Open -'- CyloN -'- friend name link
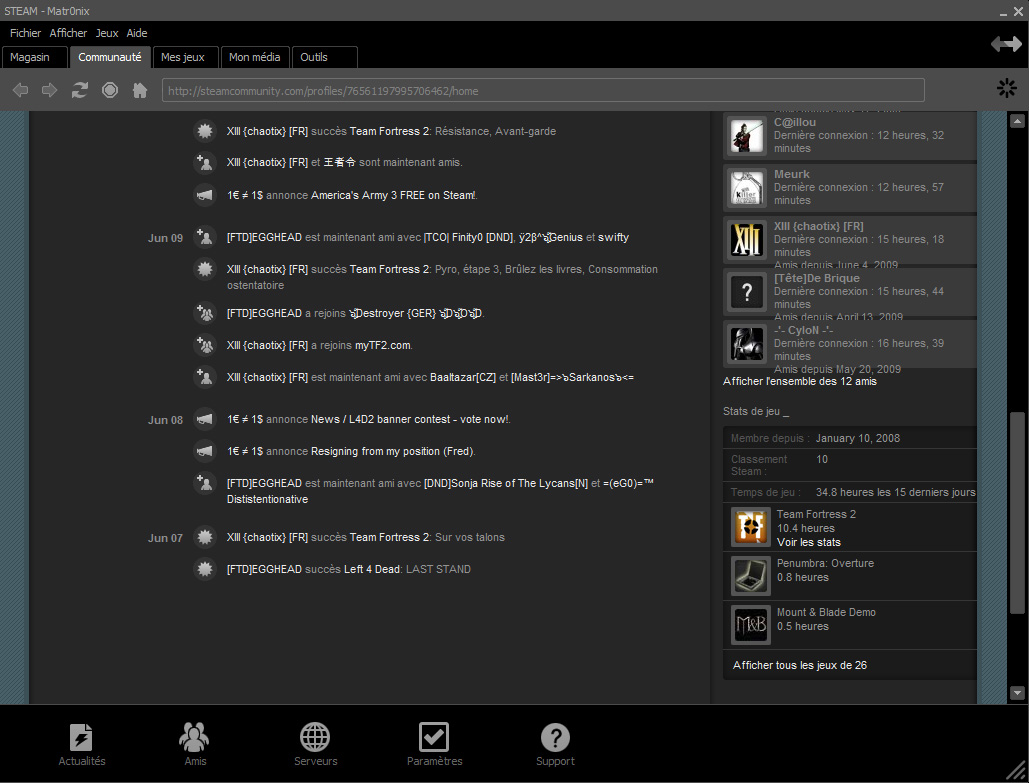The image size is (1029, 783). point(803,330)
